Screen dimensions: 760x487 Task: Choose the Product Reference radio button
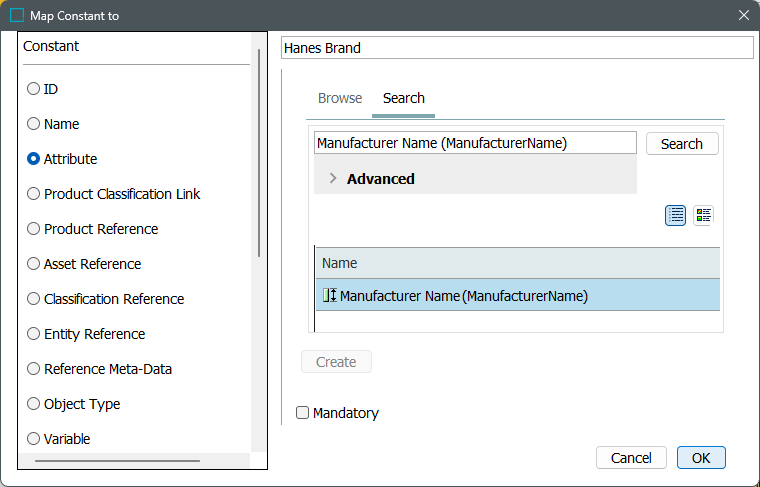coord(33,229)
